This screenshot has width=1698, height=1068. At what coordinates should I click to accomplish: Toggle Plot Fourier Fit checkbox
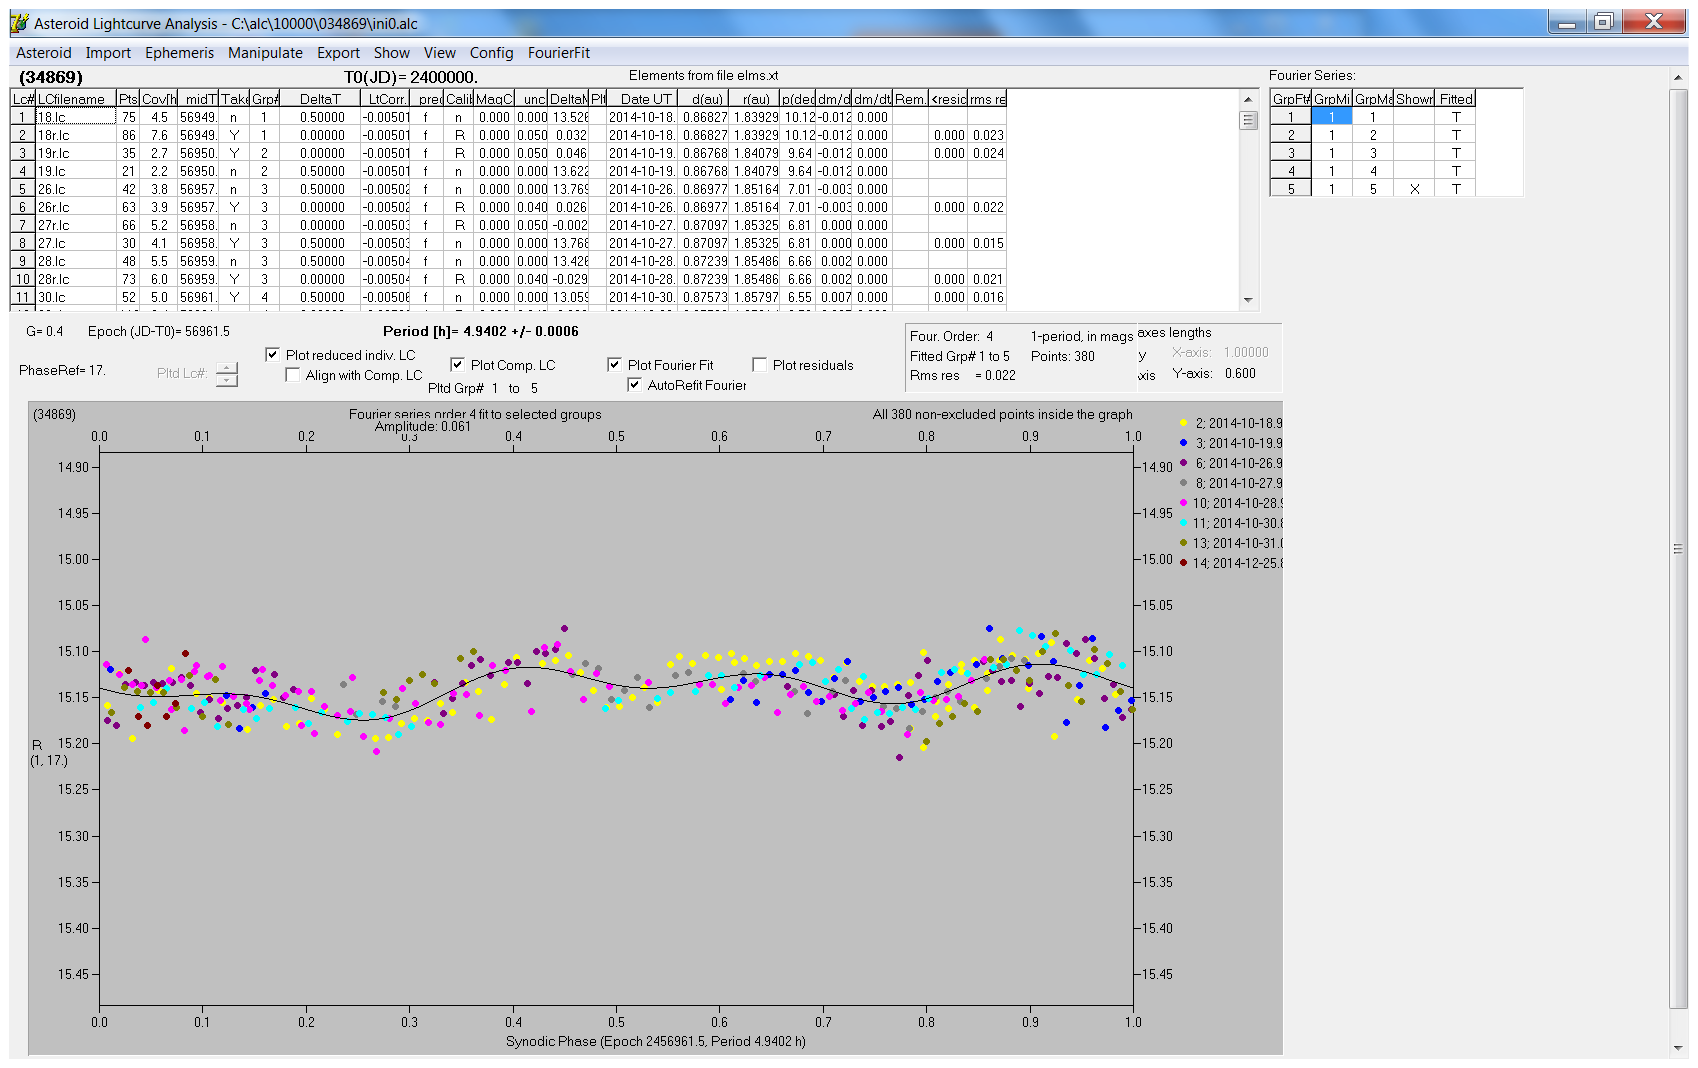coord(614,365)
